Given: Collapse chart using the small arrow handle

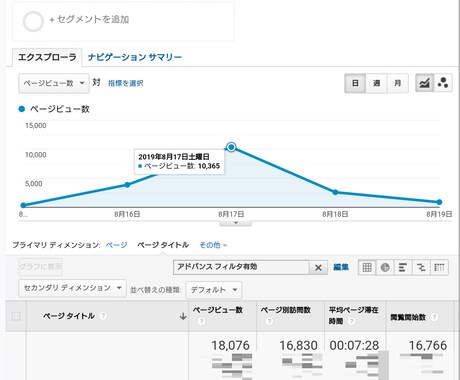Looking at the screenshot, I should (x=235, y=223).
